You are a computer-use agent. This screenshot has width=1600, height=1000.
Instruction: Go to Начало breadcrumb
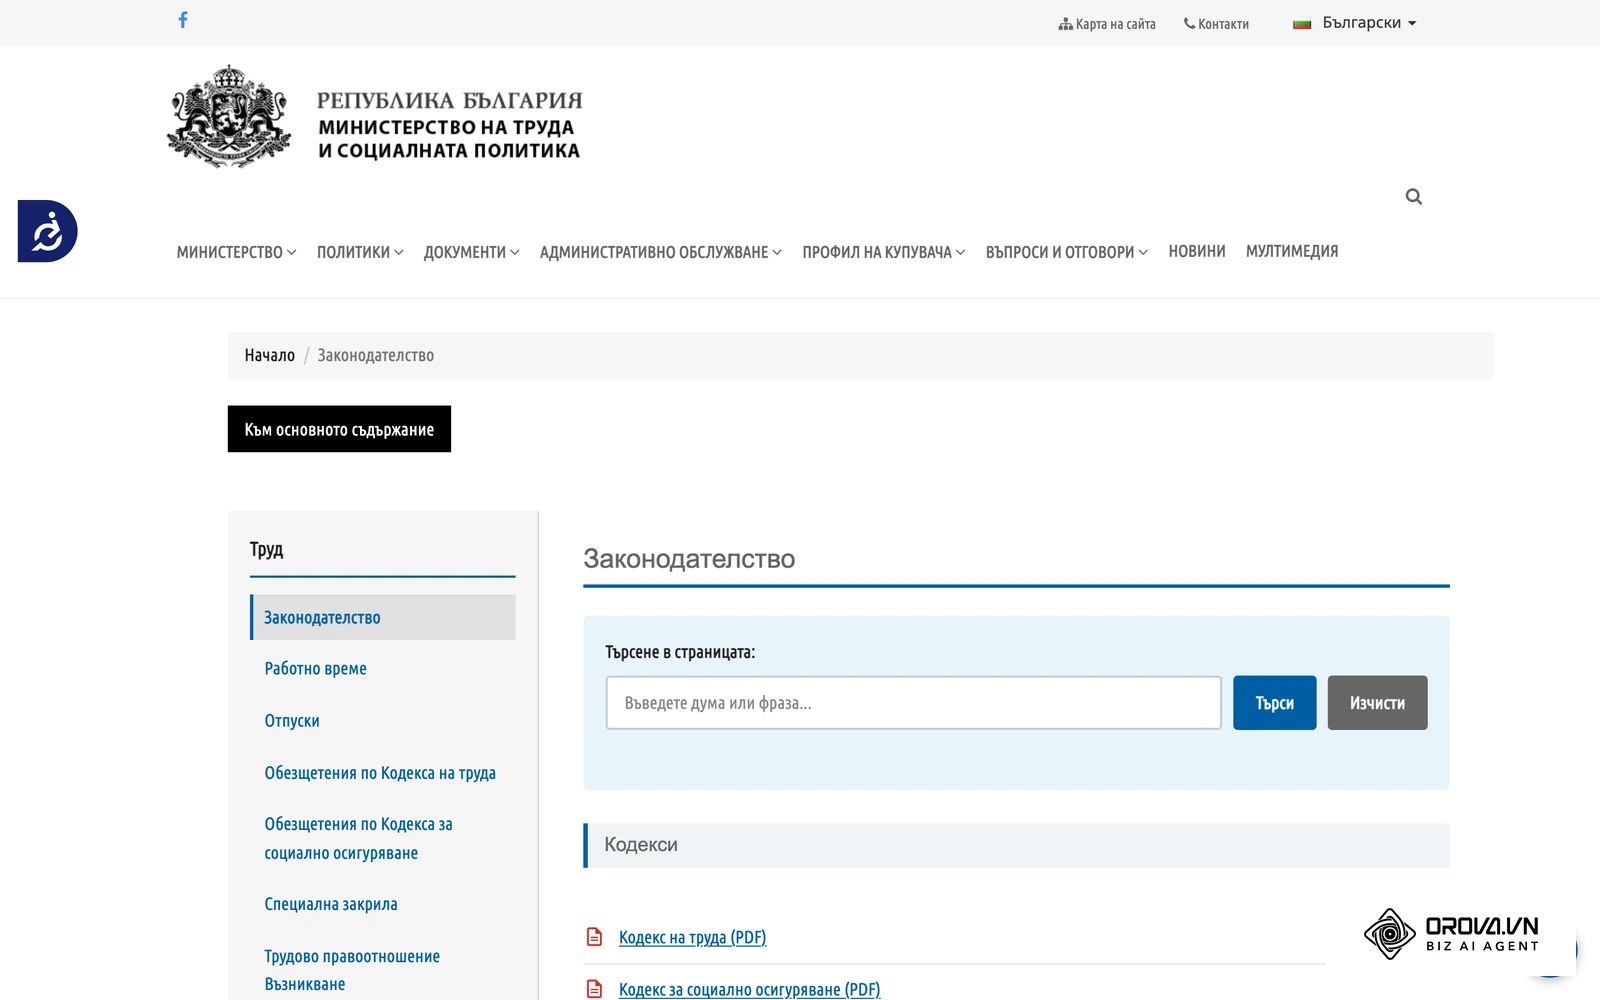click(270, 355)
